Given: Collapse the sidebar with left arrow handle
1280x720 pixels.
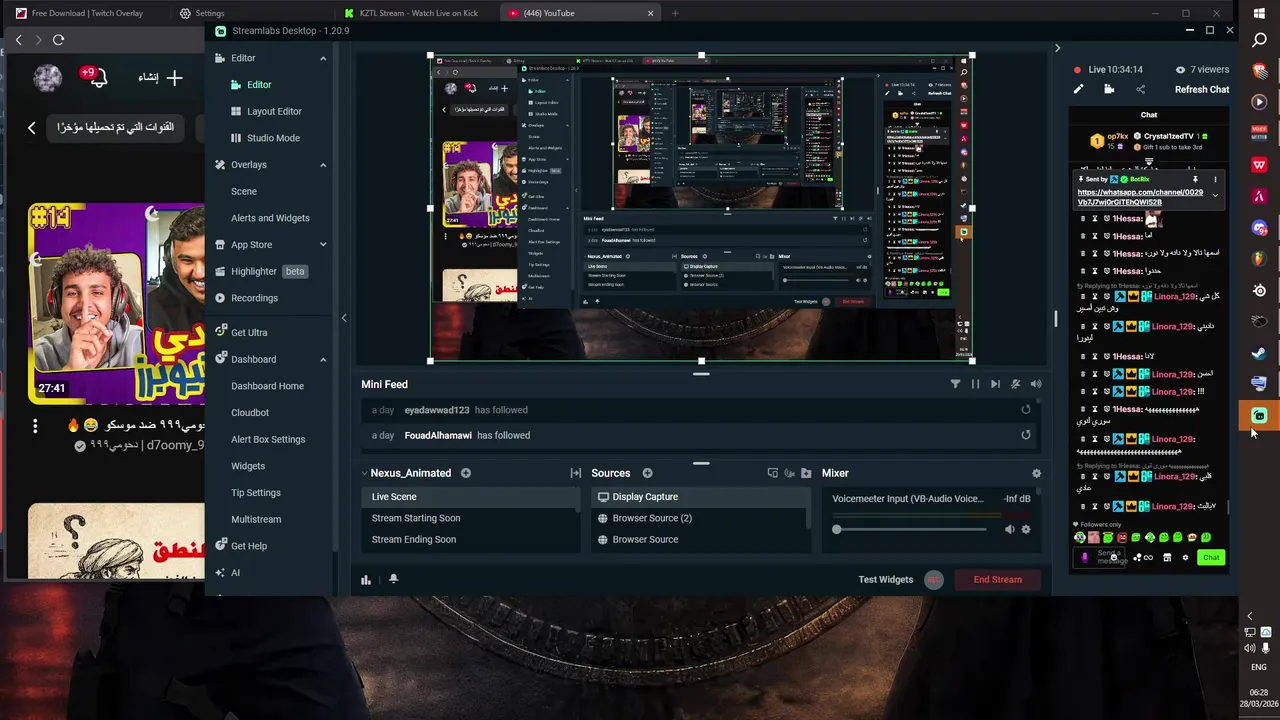Looking at the screenshot, I should [344, 318].
